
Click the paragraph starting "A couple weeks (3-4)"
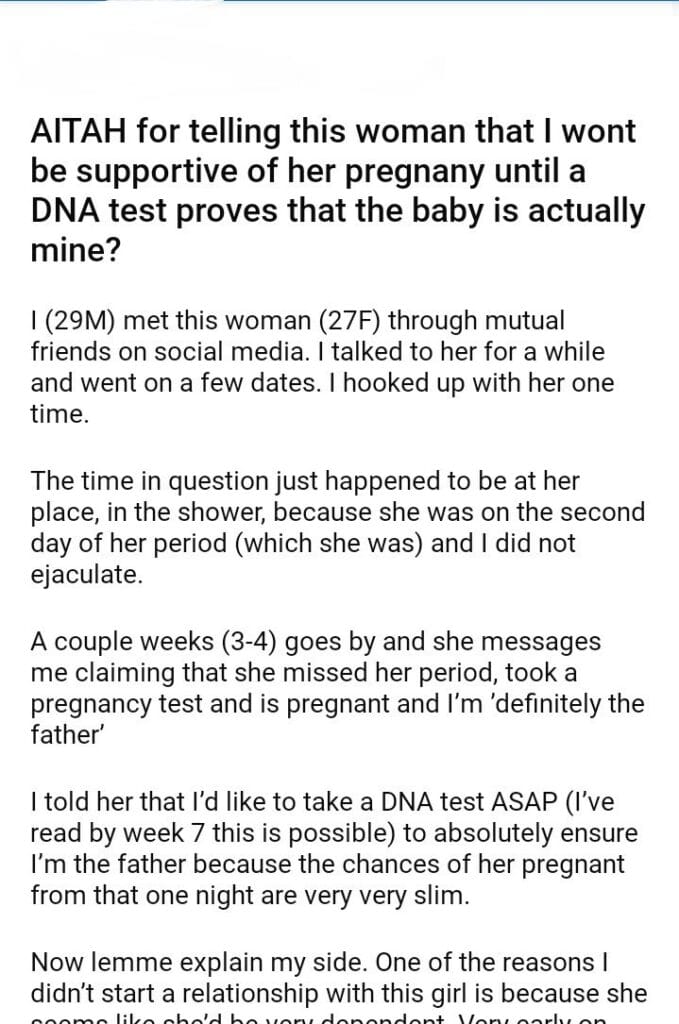point(338,688)
